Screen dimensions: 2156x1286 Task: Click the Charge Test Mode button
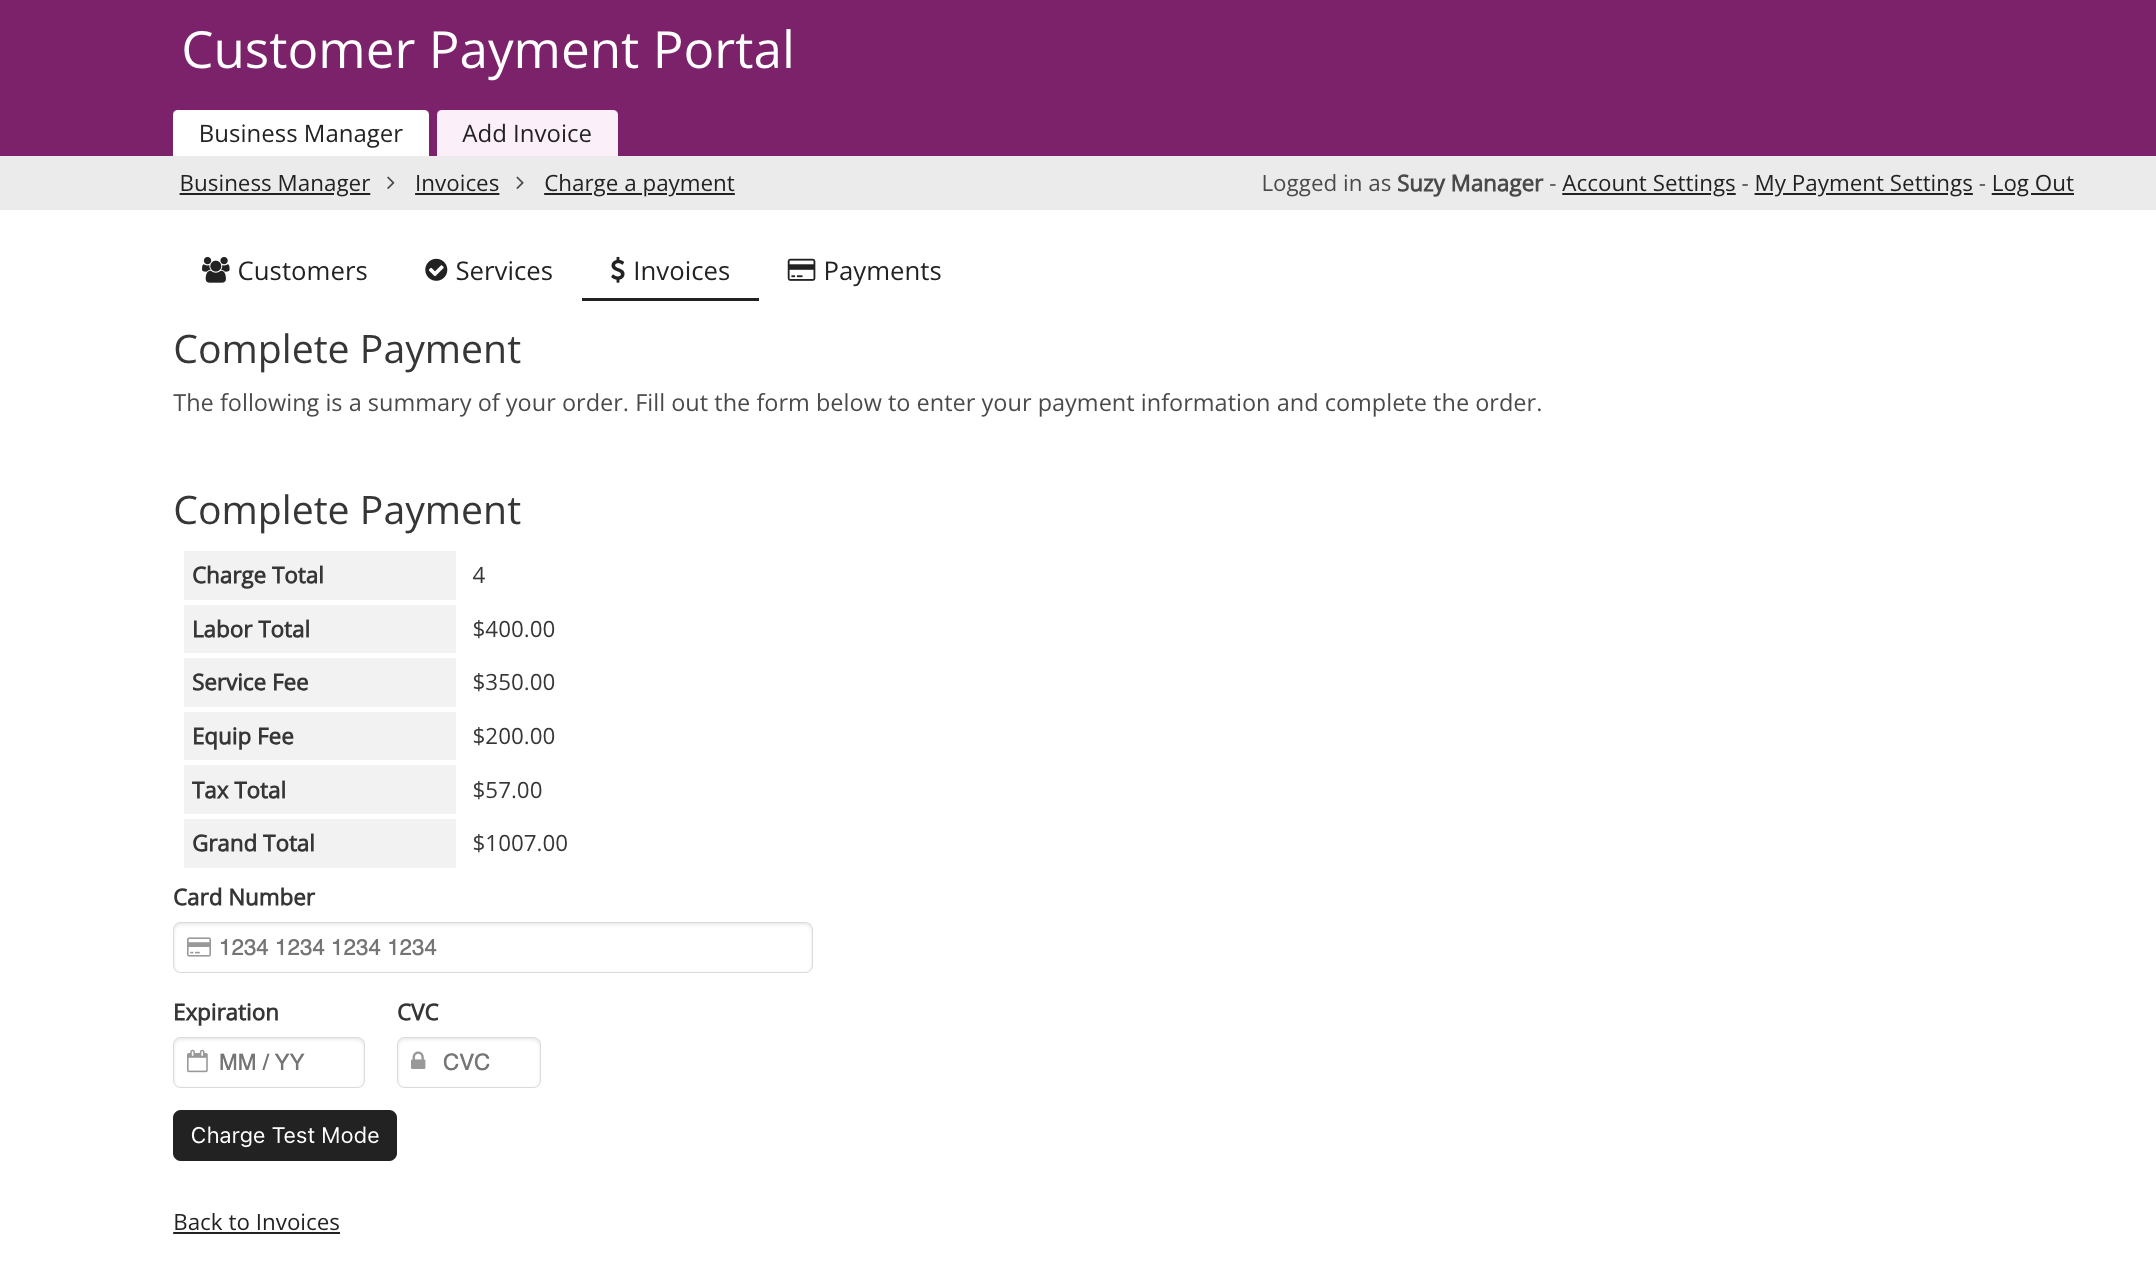pyautogui.click(x=285, y=1135)
